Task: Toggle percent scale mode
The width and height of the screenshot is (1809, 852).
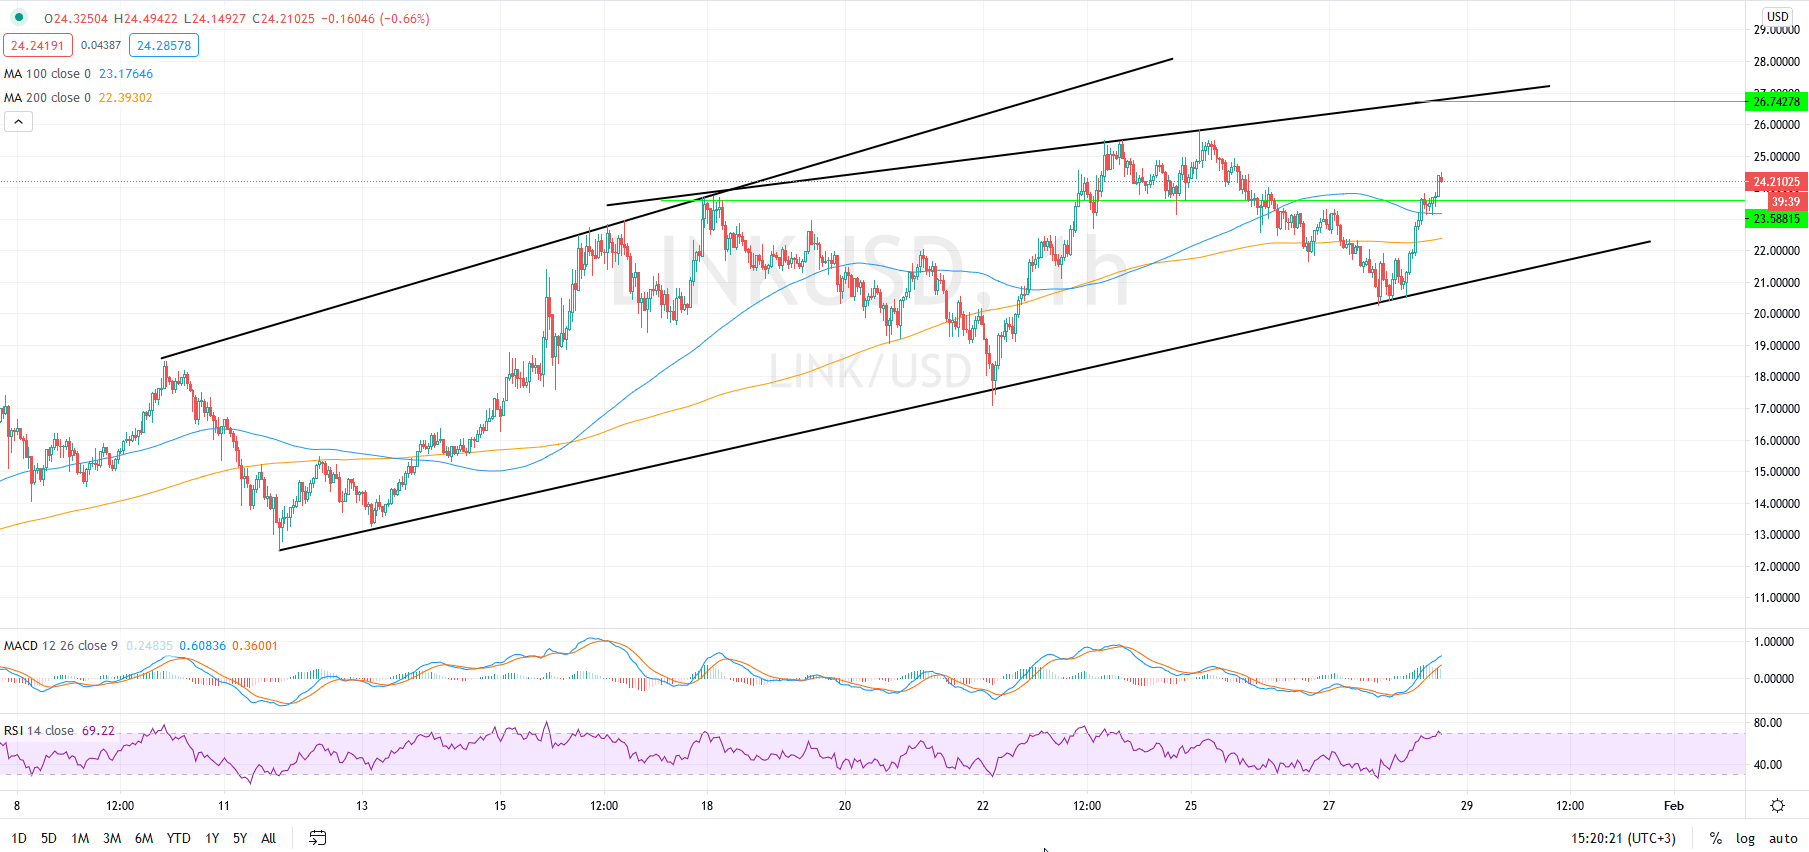Action: click(x=1716, y=838)
